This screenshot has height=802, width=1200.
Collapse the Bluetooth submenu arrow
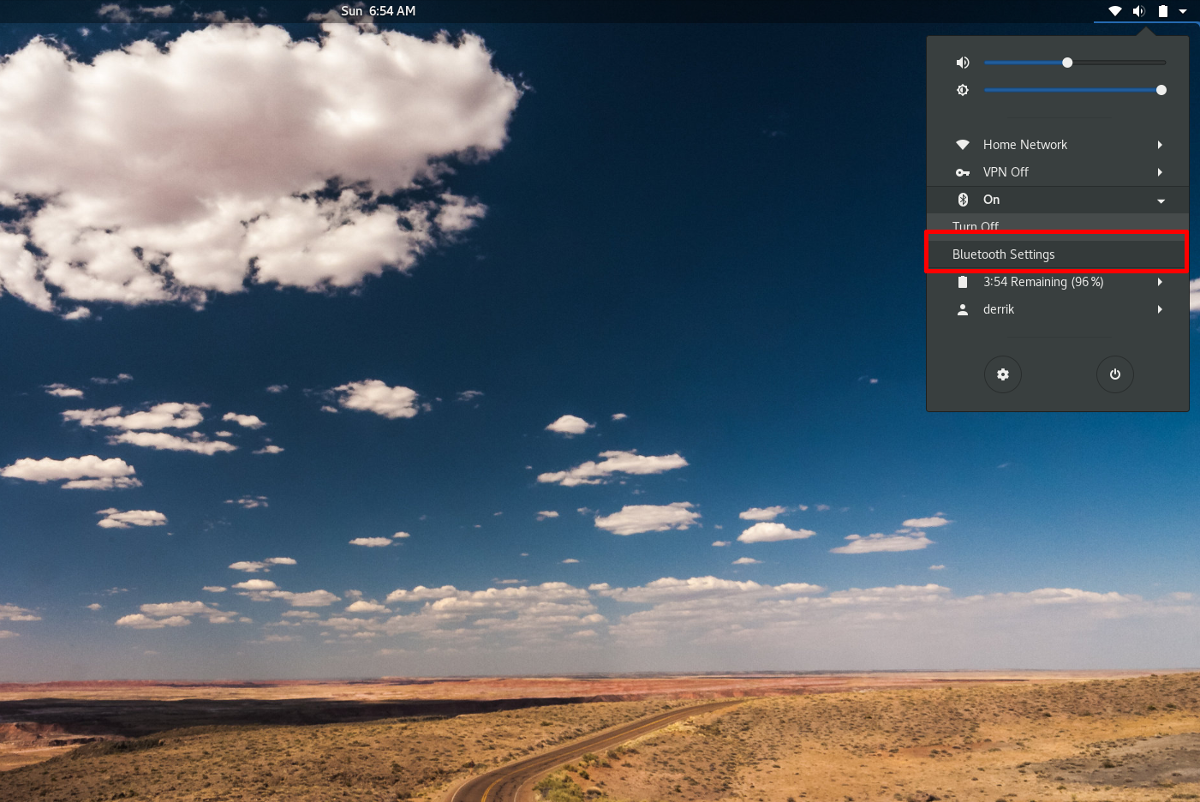[1161, 201]
